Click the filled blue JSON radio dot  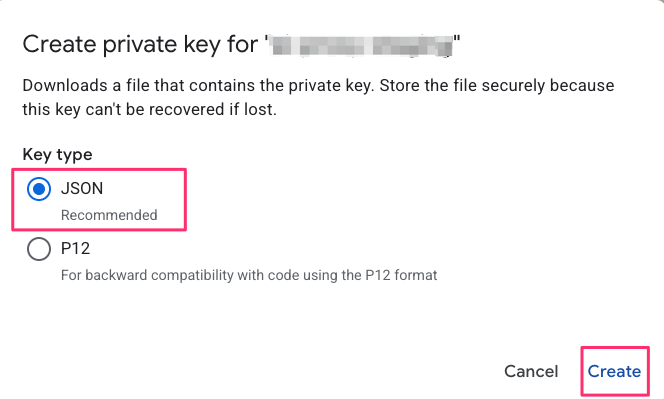click(39, 189)
